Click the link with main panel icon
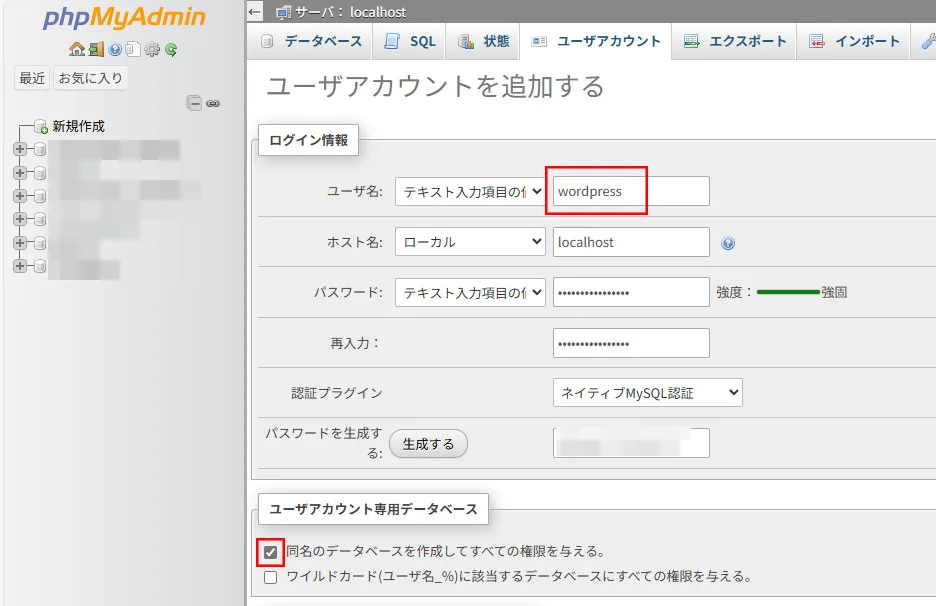 click(213, 103)
